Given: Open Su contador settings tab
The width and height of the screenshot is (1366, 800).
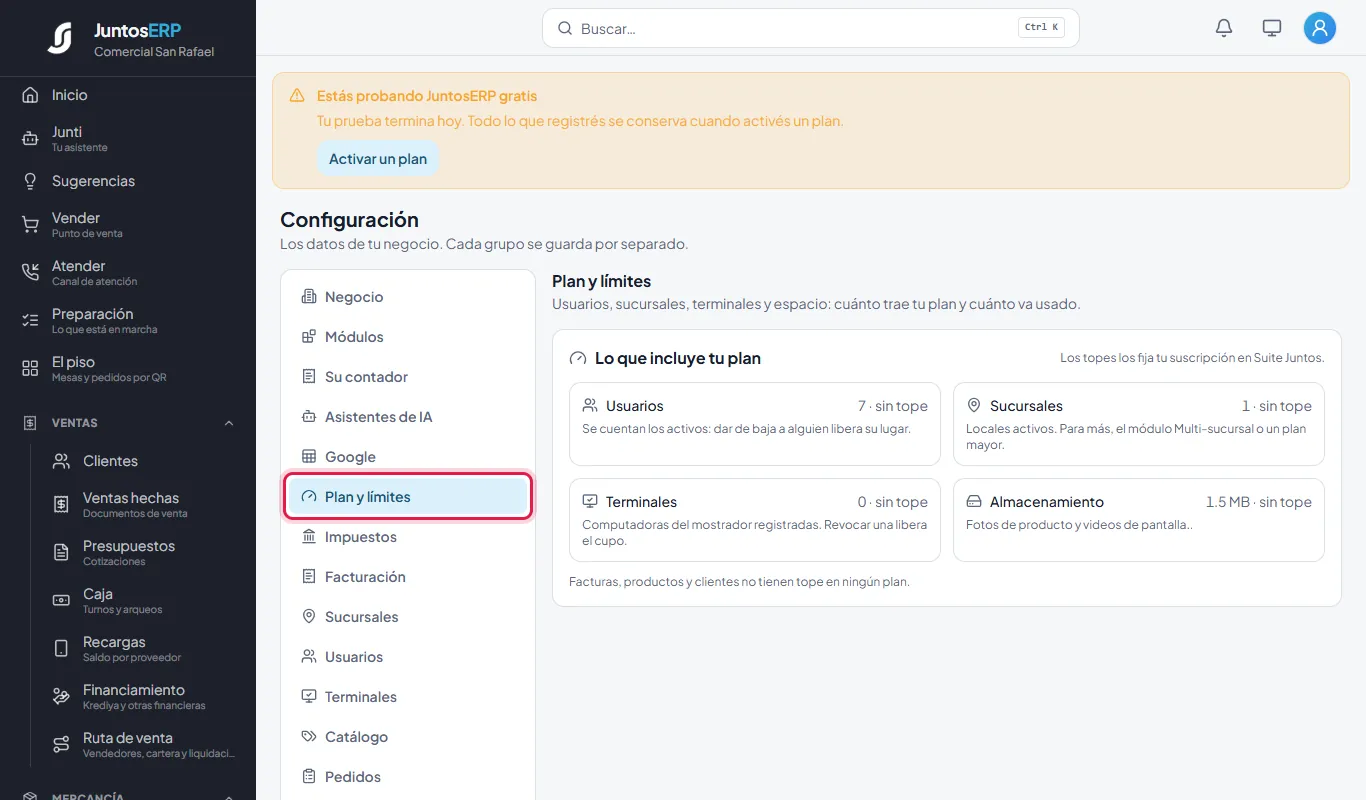Looking at the screenshot, I should pos(408,377).
